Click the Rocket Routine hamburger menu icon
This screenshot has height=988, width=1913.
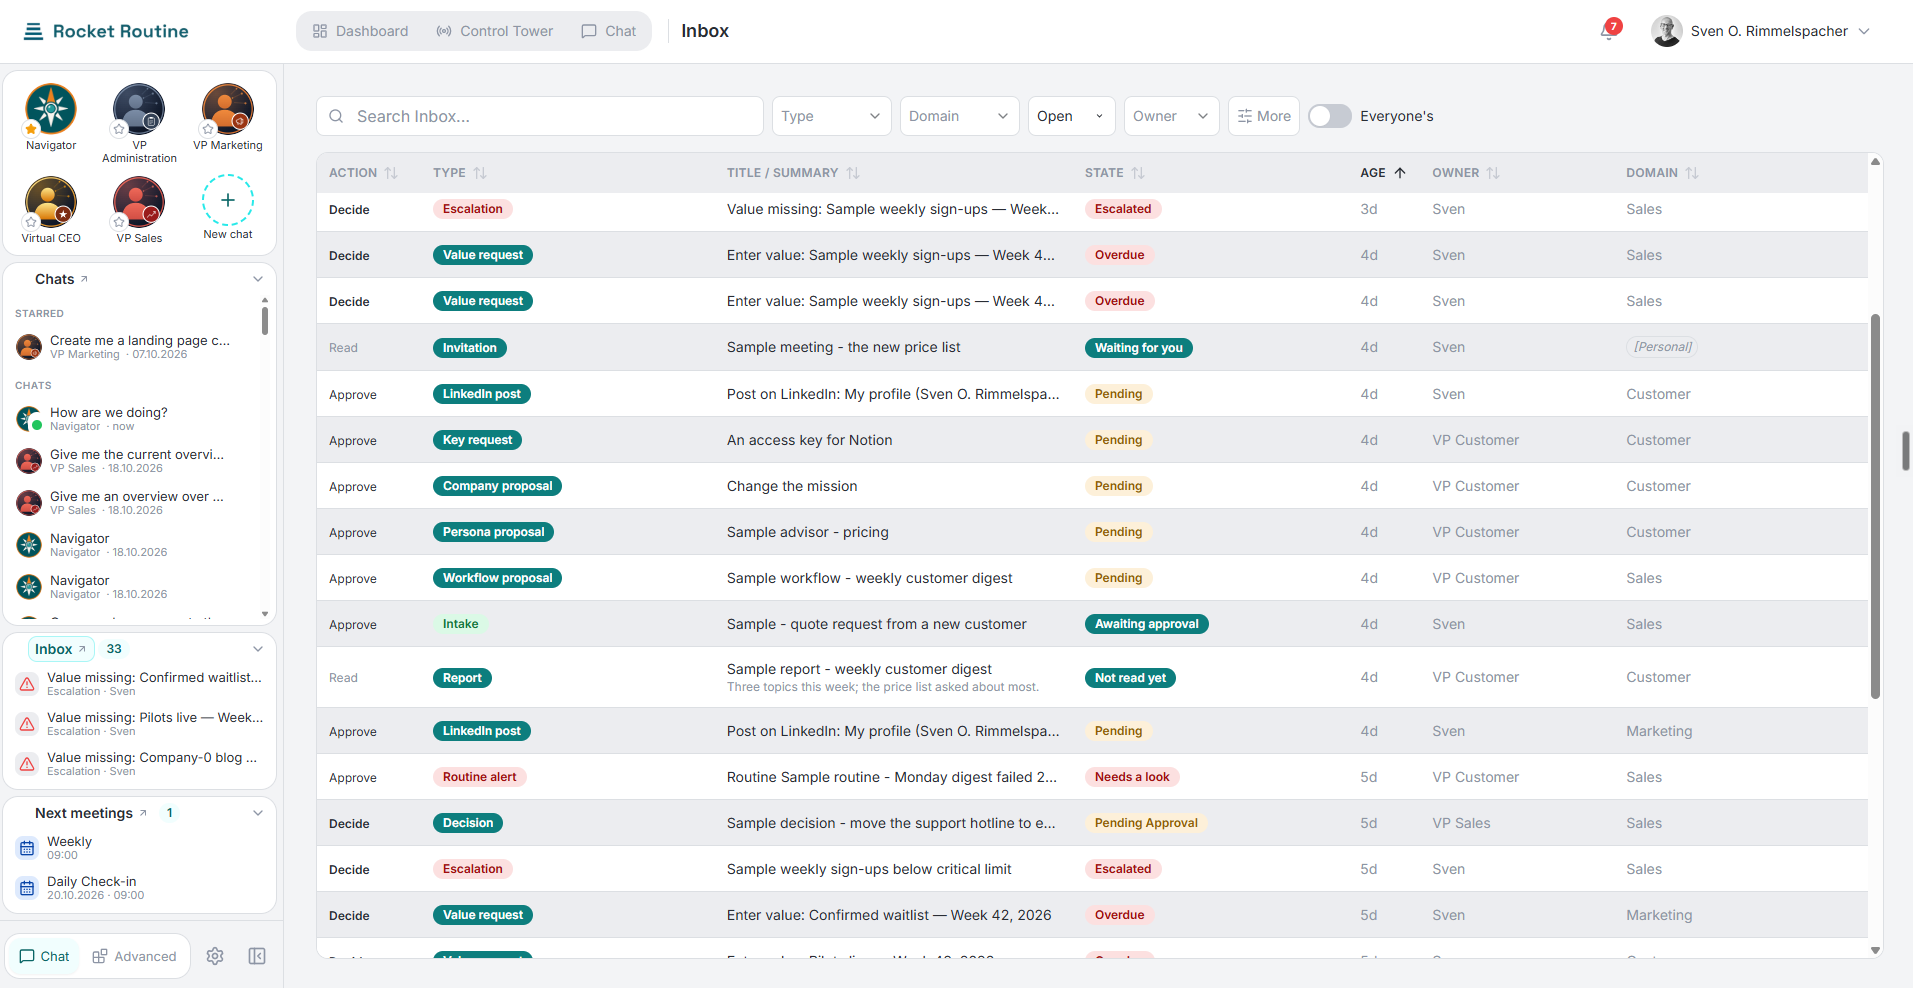[33, 31]
